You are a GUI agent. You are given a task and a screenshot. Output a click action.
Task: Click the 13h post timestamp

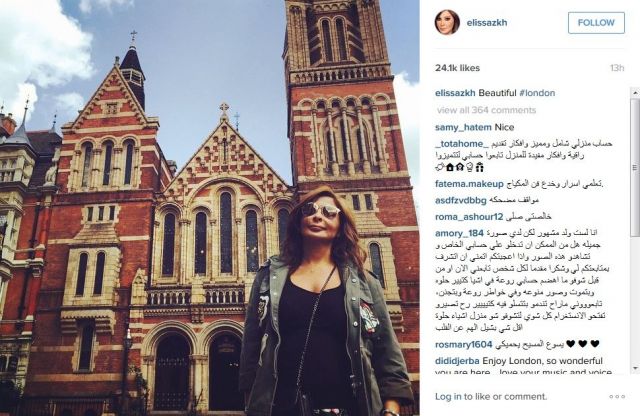coord(617,68)
